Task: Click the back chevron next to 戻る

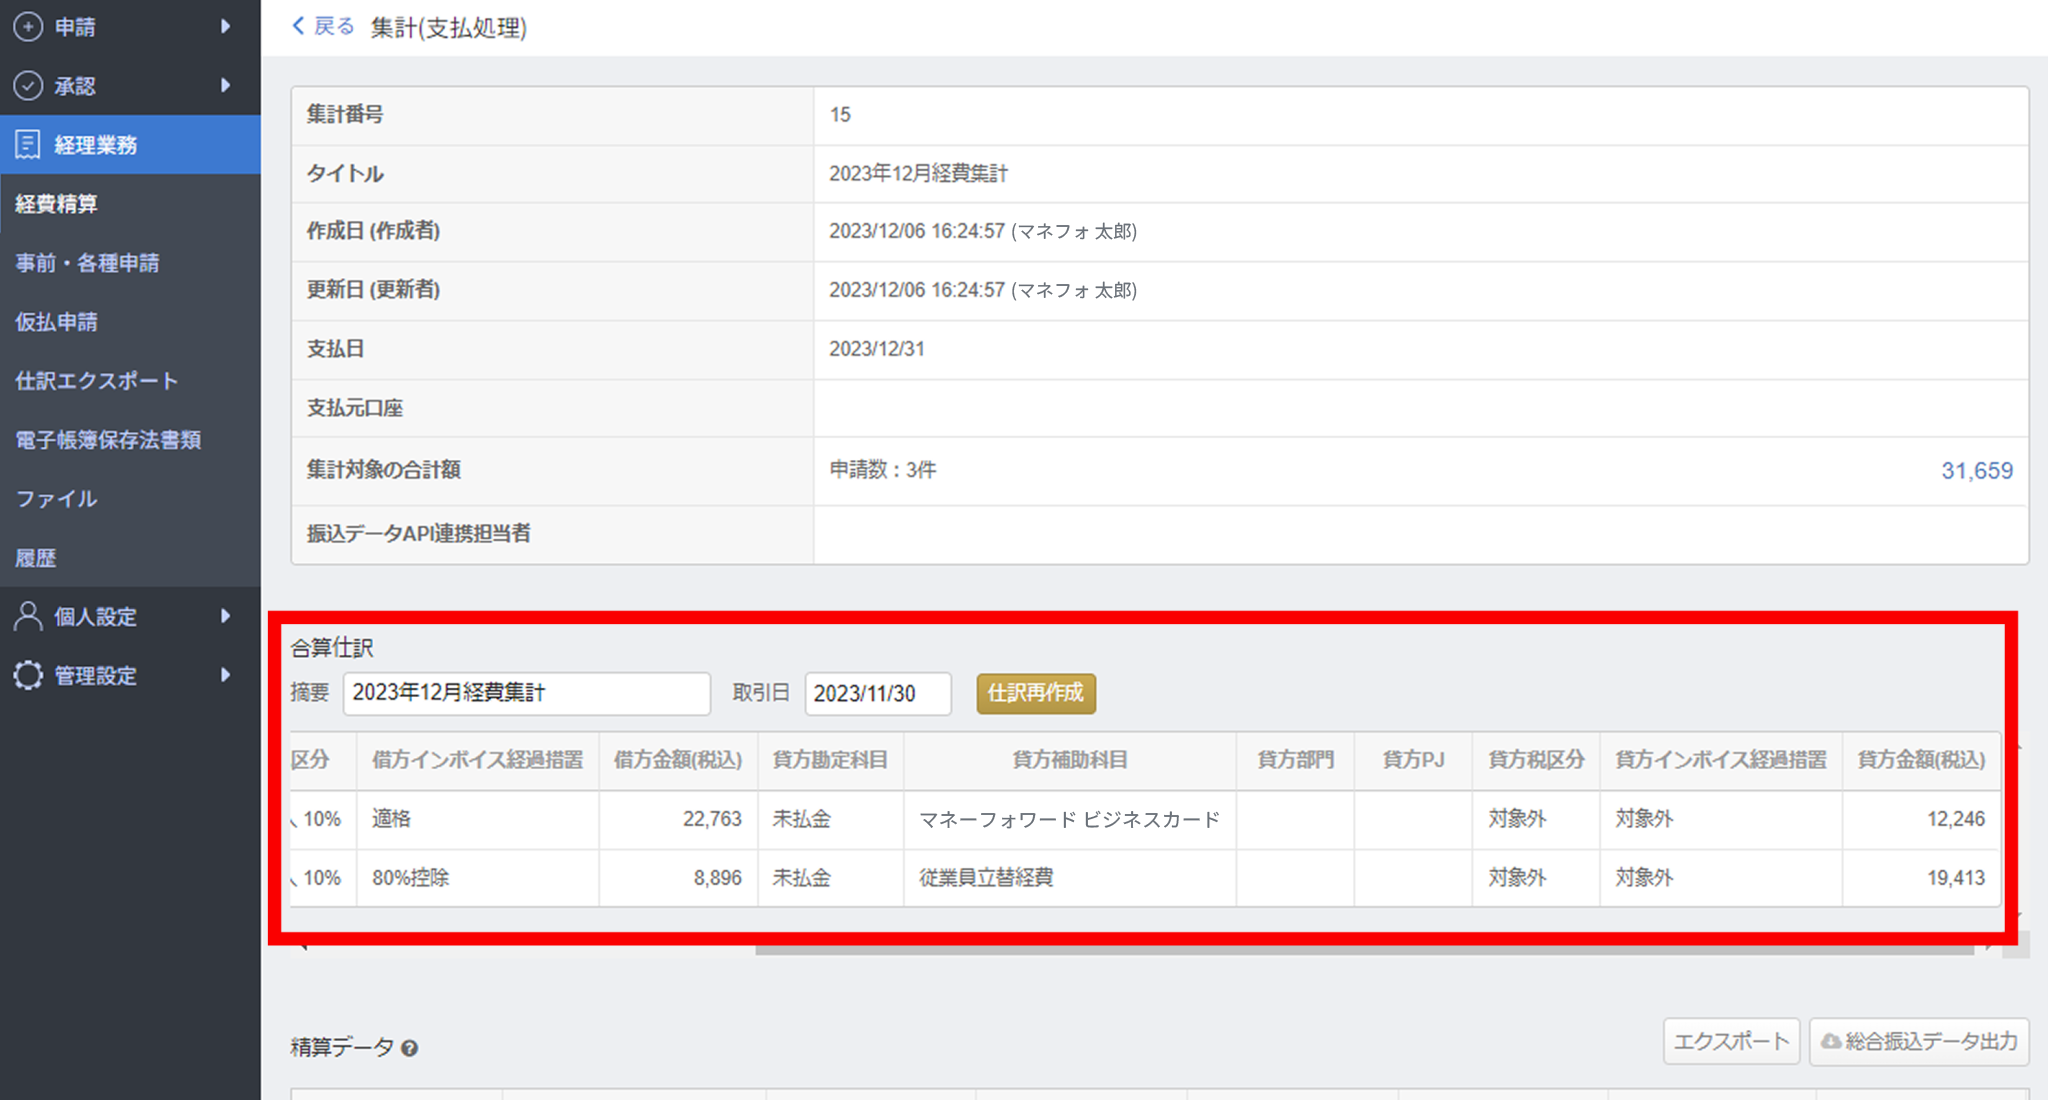Action: click(x=298, y=27)
